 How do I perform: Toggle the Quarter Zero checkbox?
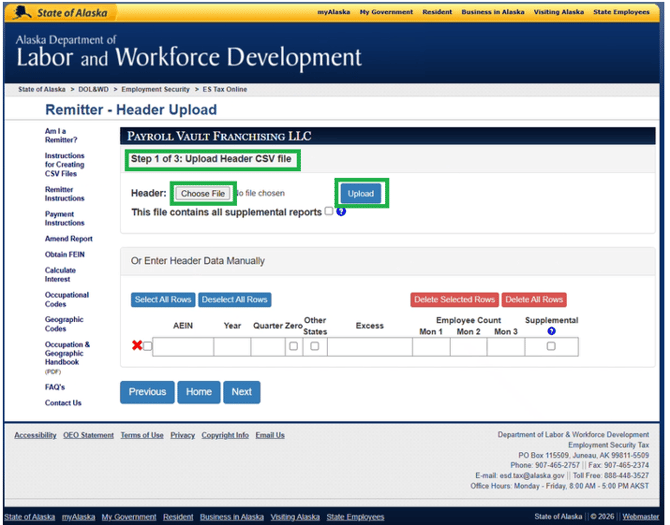point(294,346)
